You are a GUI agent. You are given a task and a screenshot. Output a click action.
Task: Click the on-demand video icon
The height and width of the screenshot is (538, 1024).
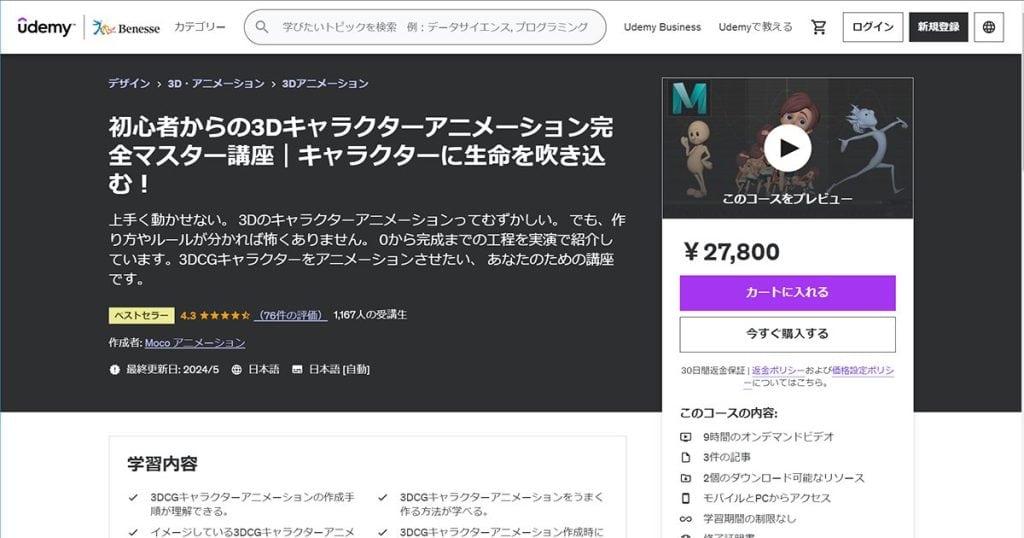686,437
